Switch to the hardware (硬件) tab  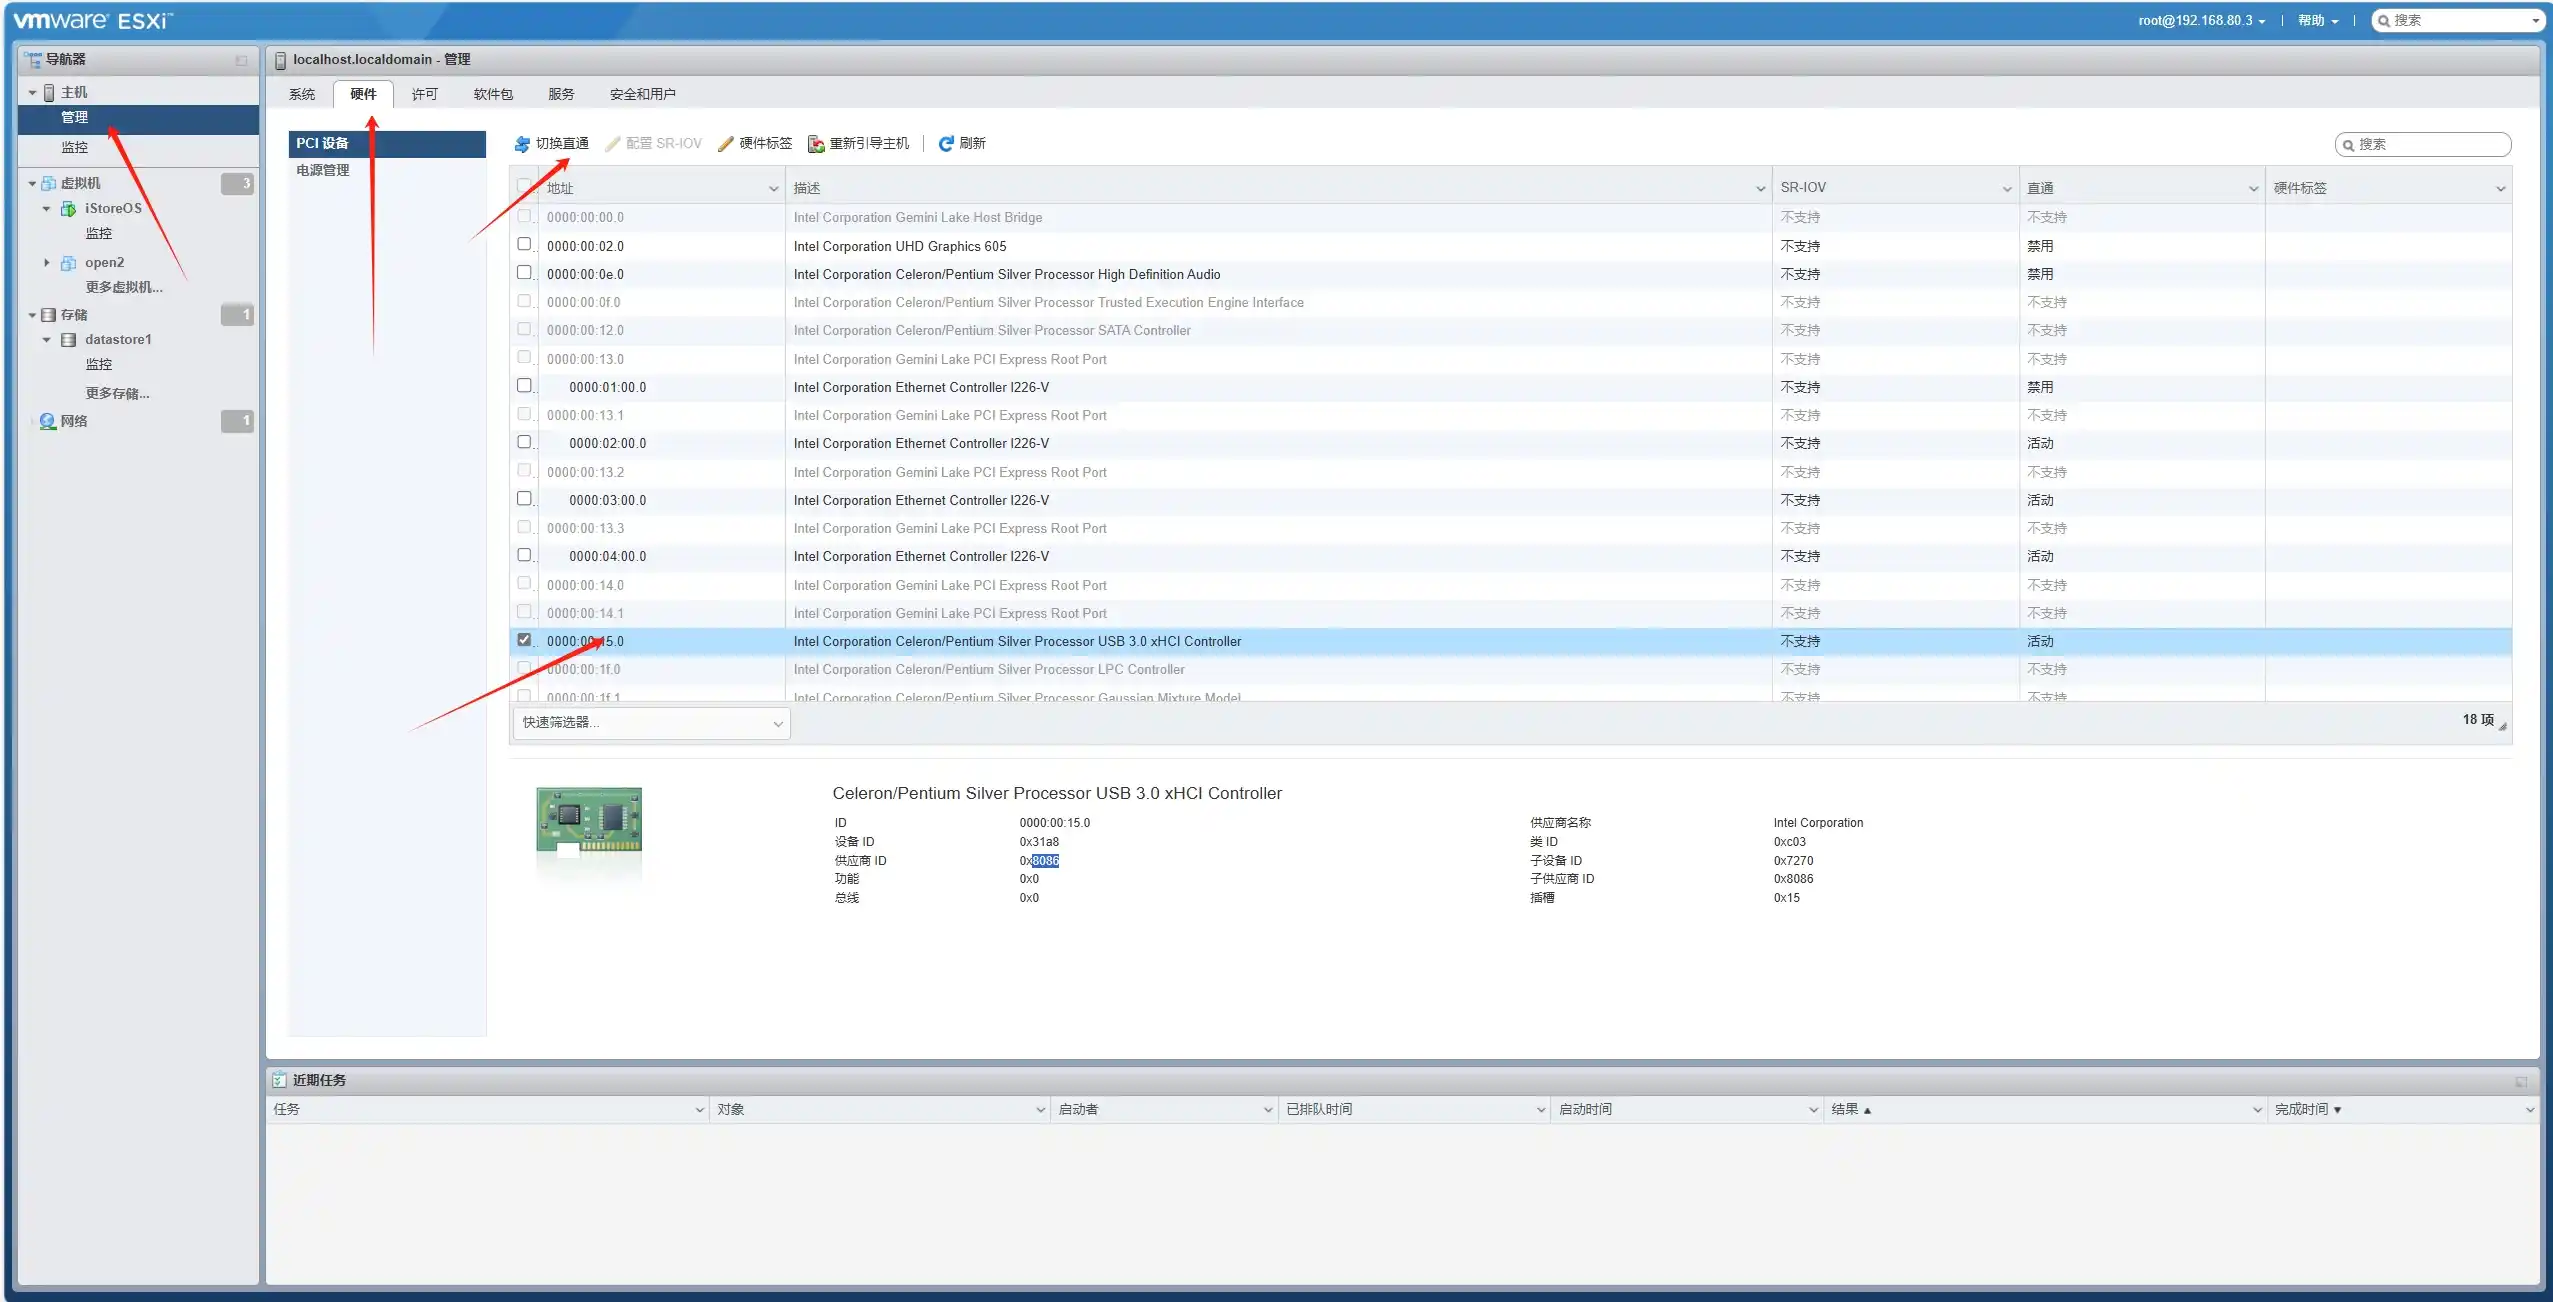click(363, 94)
